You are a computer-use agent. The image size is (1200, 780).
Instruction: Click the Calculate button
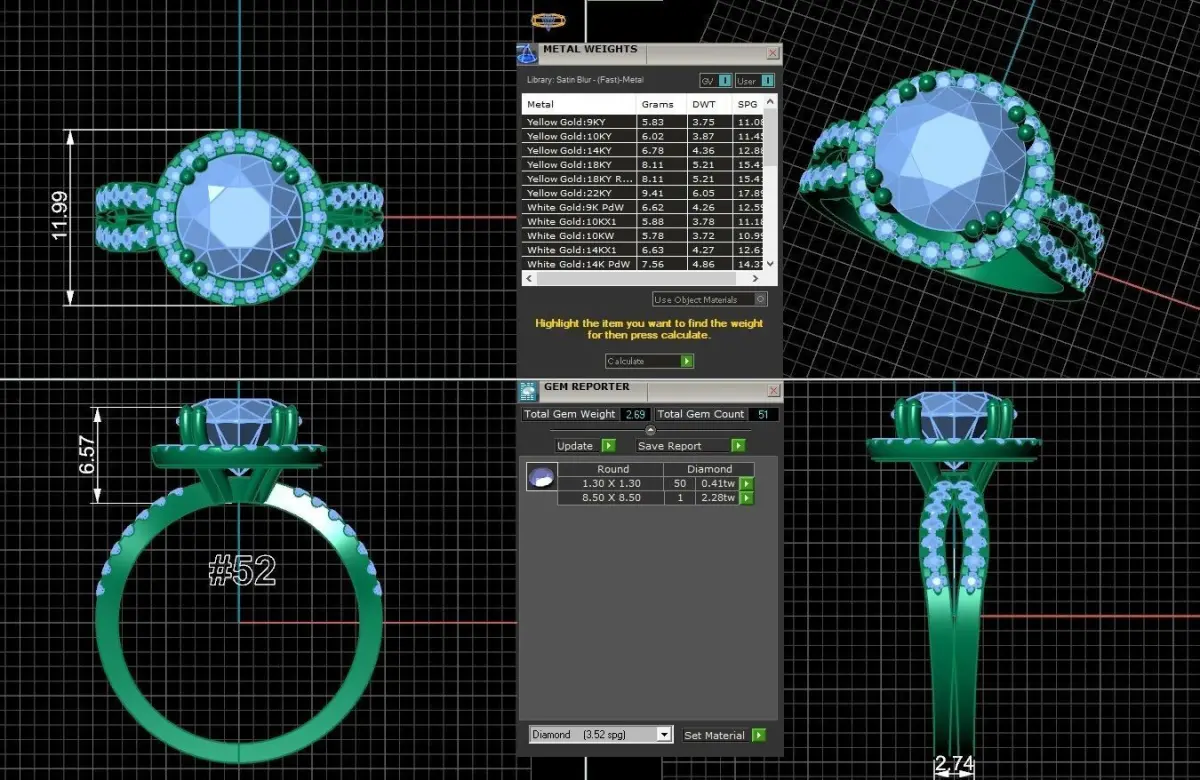[x=649, y=361]
